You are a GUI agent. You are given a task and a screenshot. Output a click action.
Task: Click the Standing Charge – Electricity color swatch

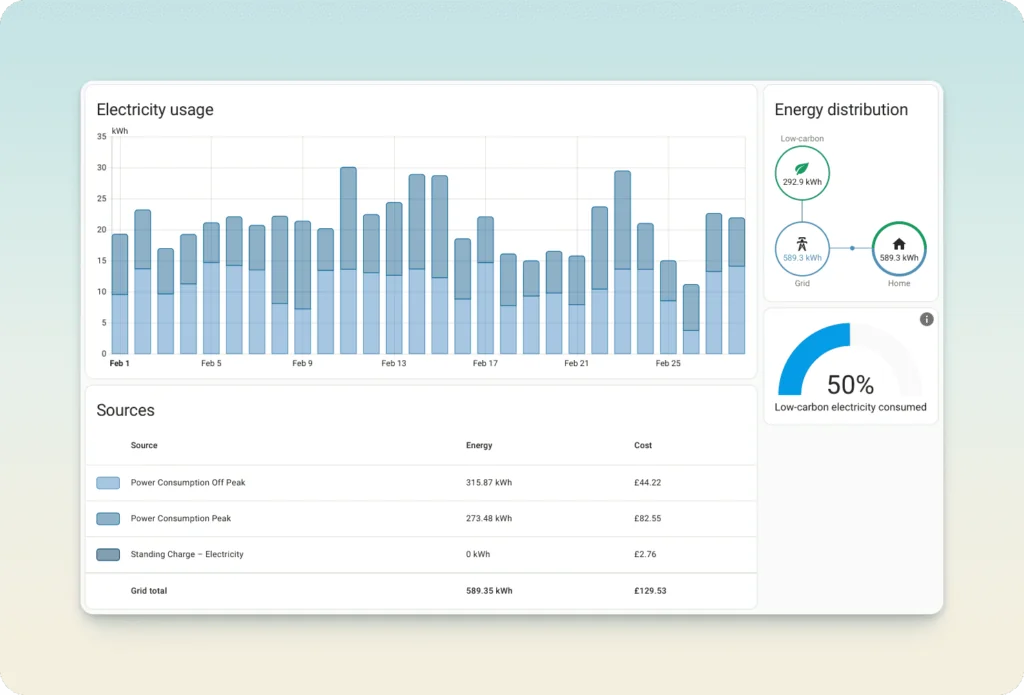[107, 554]
